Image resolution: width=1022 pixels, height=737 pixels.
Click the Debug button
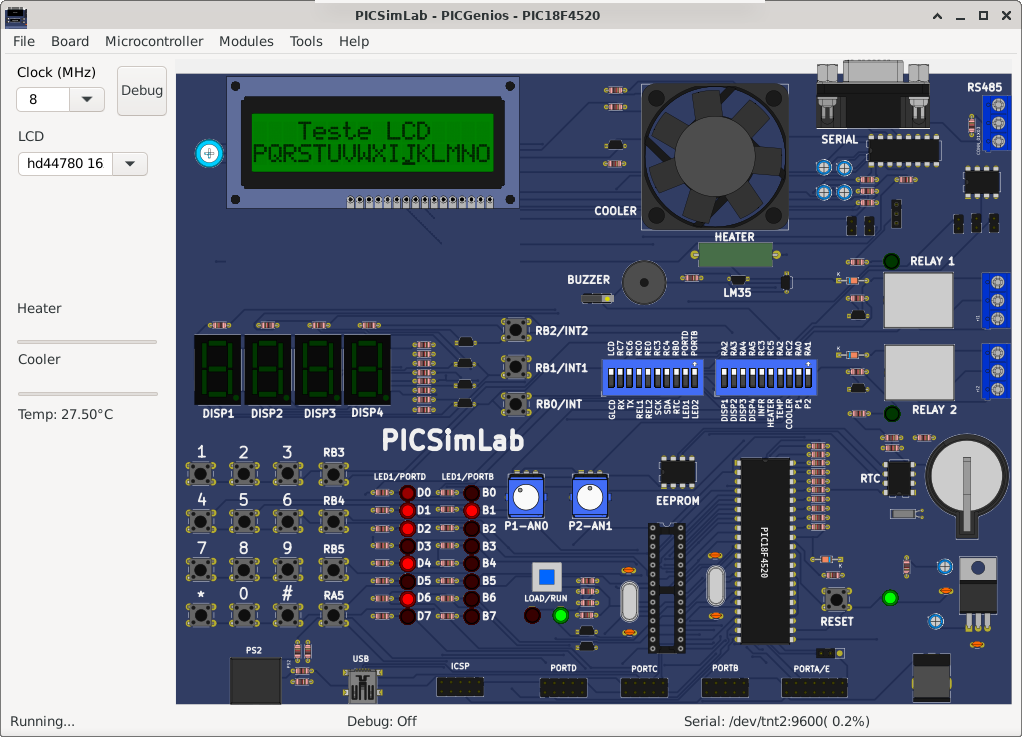[x=141, y=90]
